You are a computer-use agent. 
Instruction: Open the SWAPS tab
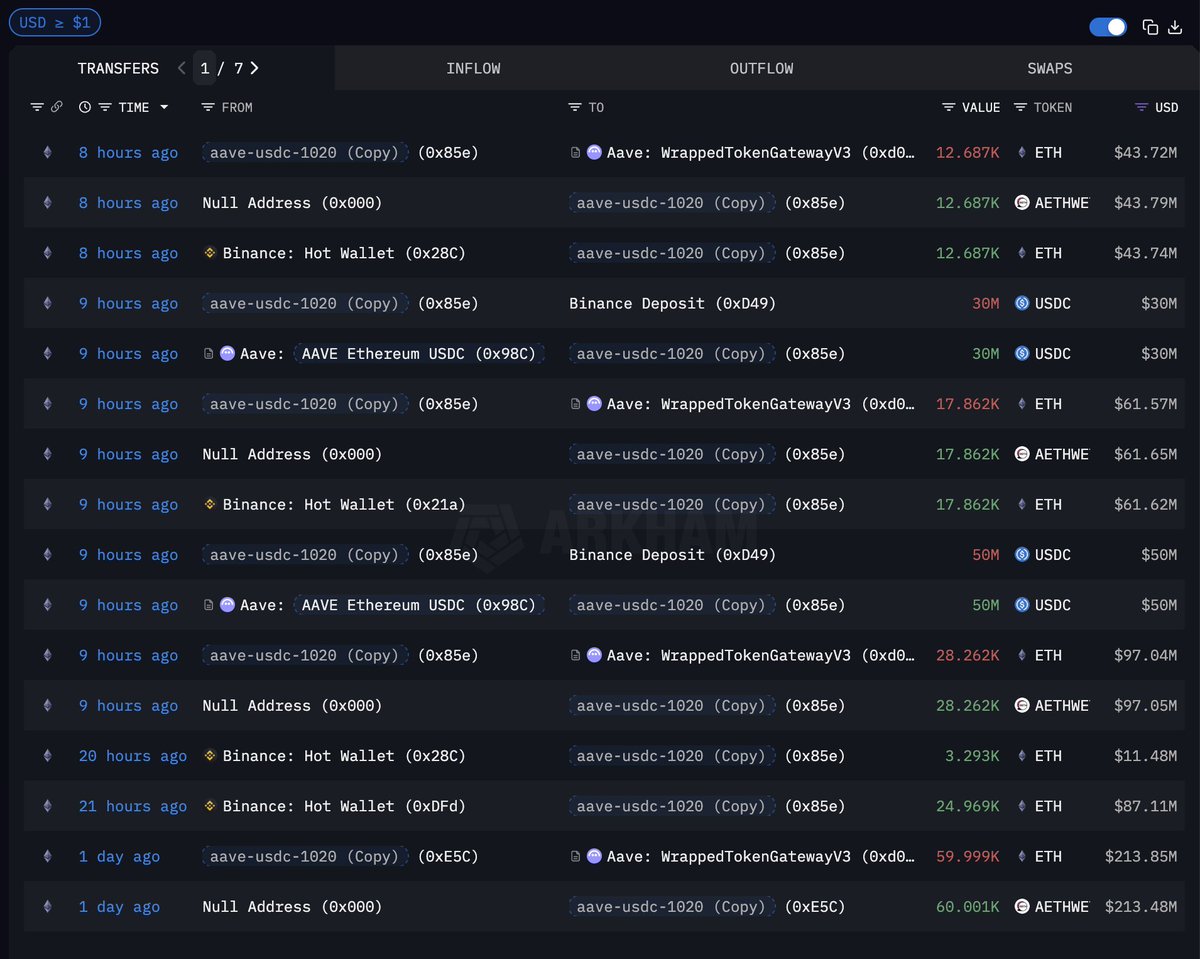pos(1049,68)
